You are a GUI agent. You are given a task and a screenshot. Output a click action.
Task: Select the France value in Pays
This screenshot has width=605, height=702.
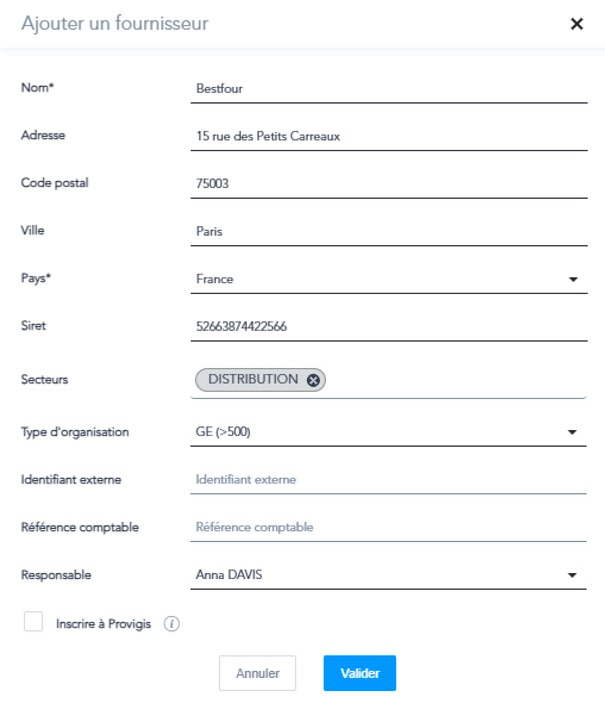215,280
